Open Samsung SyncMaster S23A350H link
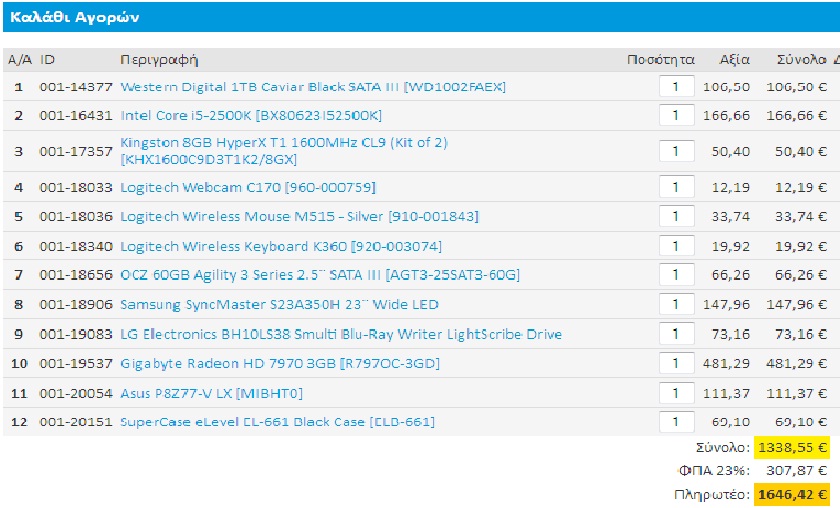840x508 pixels. 279,305
